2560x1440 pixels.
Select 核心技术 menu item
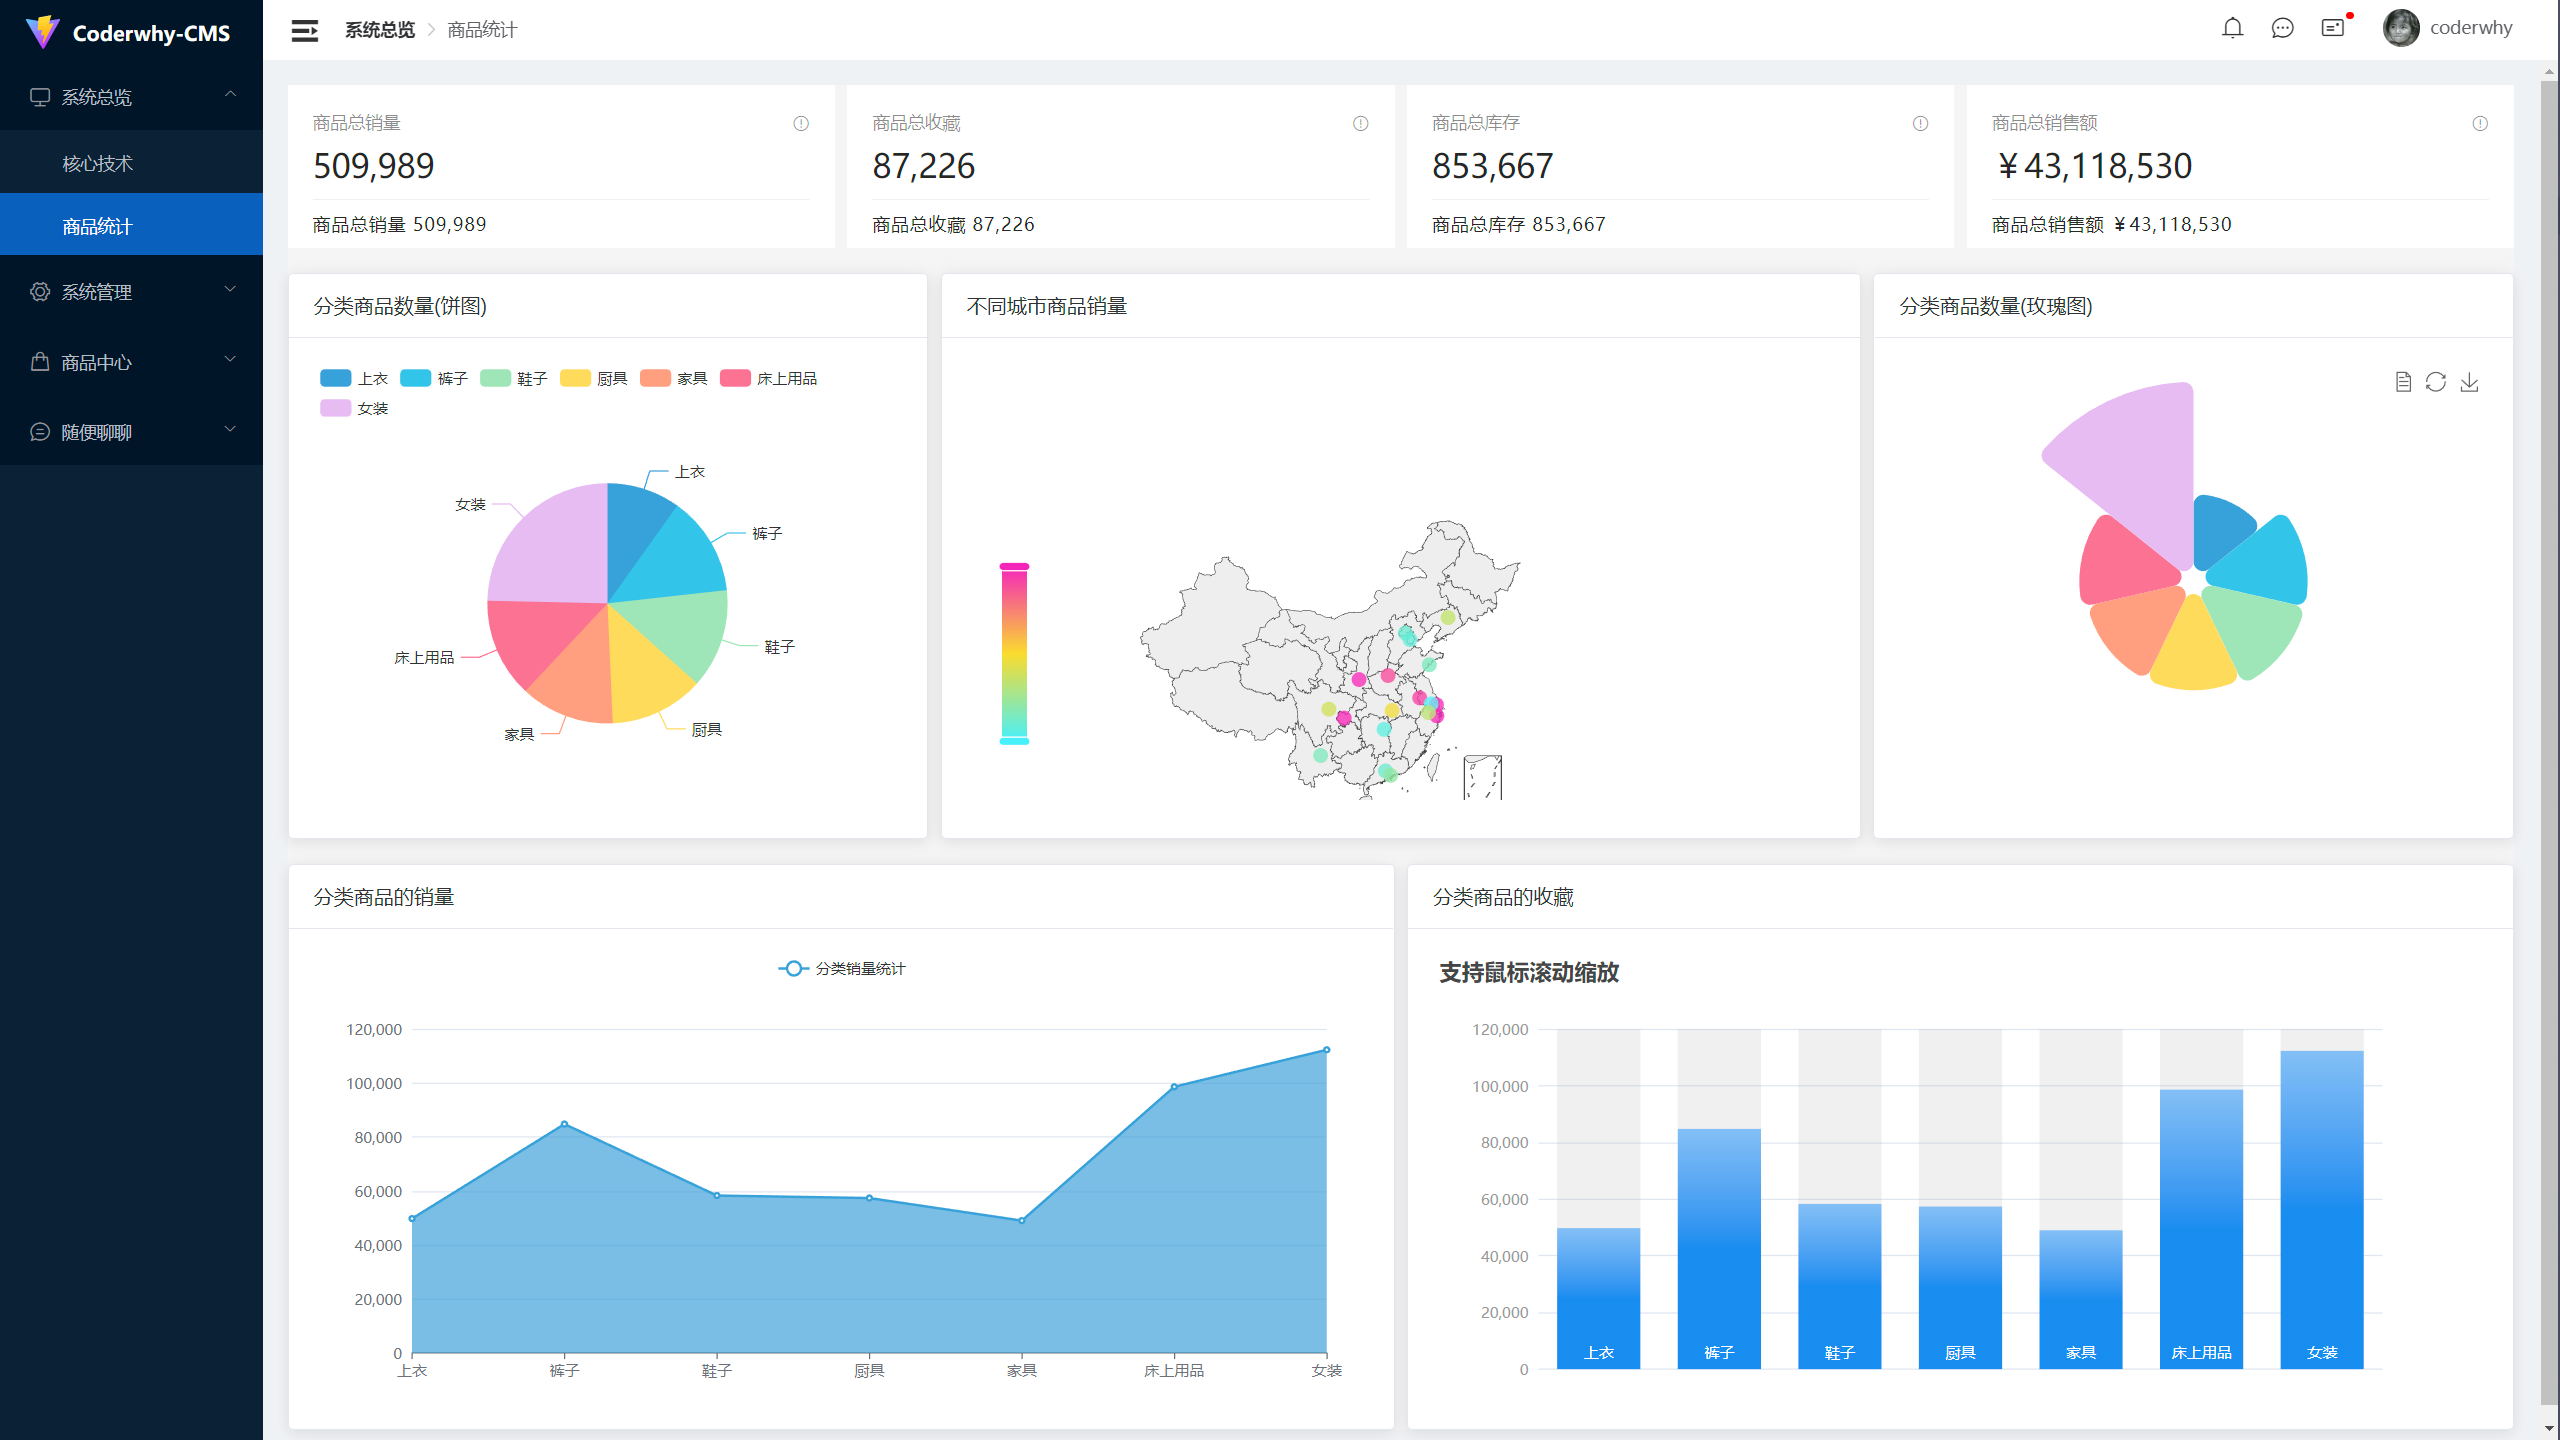click(x=98, y=163)
